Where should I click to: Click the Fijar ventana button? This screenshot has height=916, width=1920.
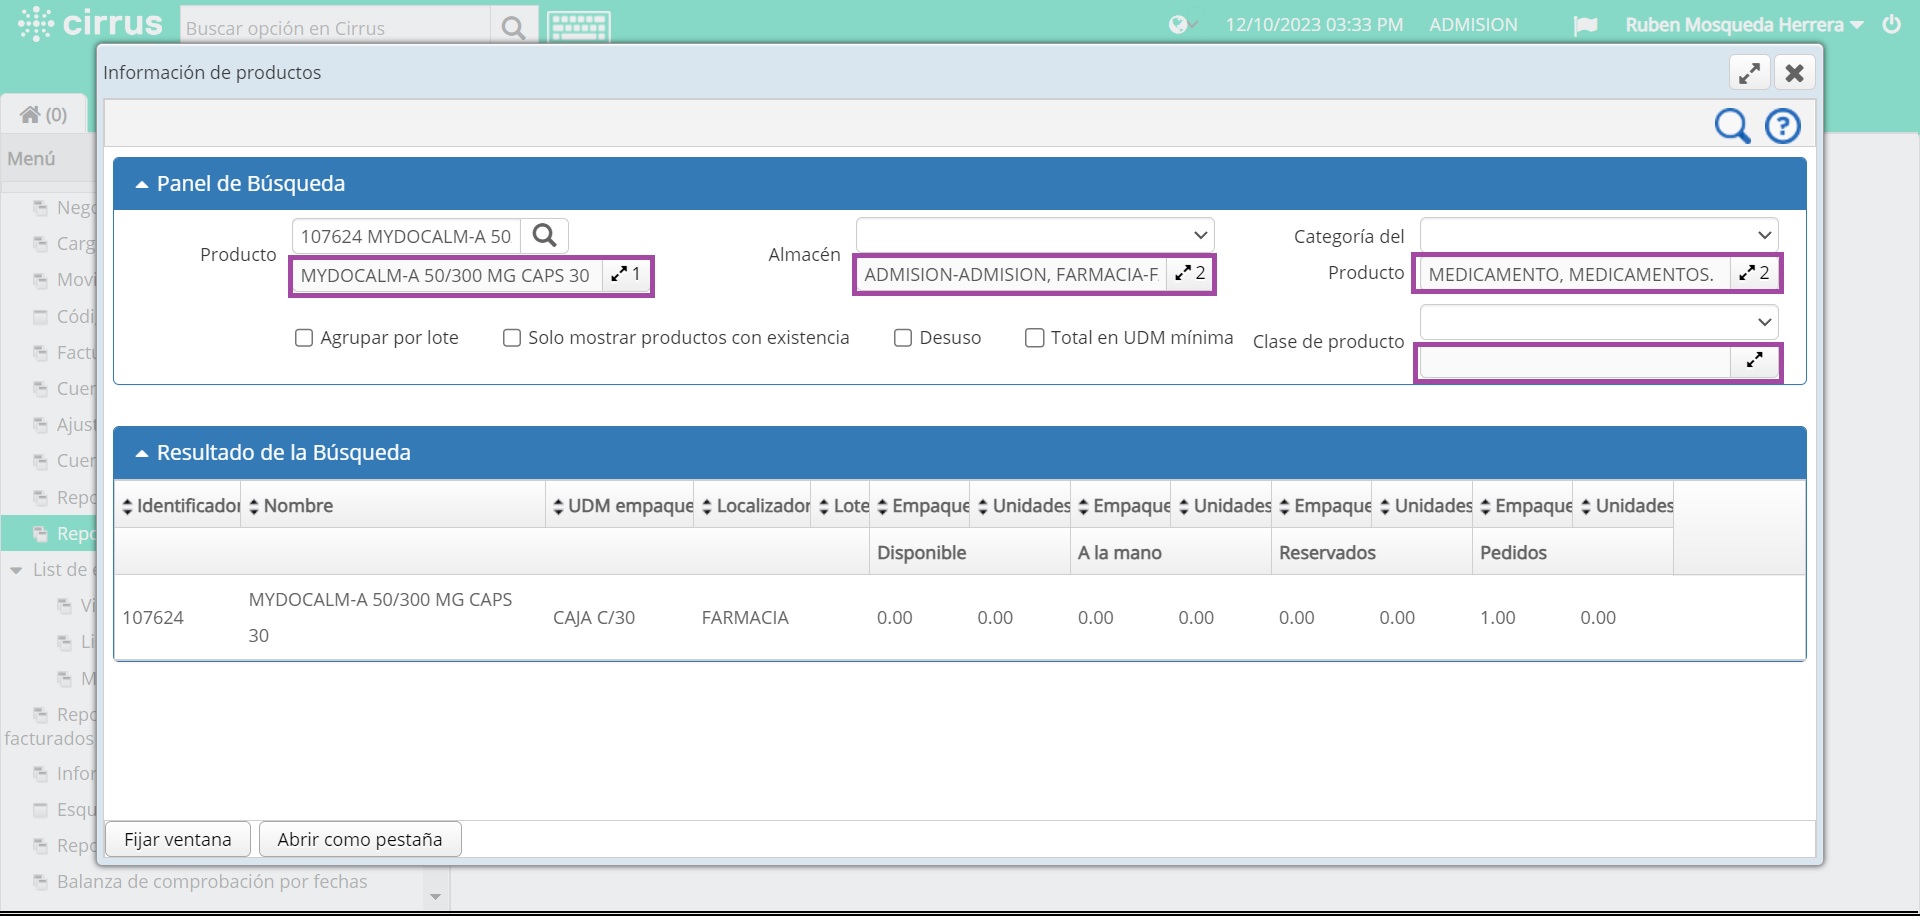pyautogui.click(x=177, y=839)
